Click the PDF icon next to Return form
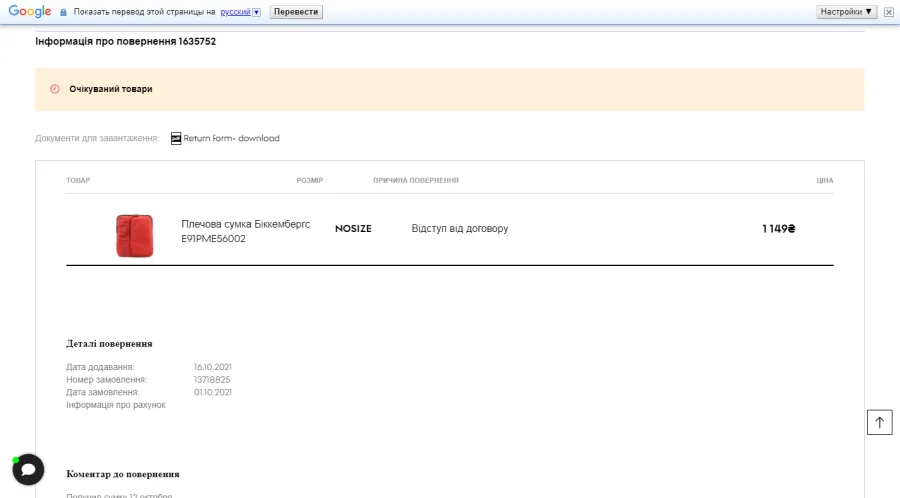900x498 pixels. click(176, 138)
